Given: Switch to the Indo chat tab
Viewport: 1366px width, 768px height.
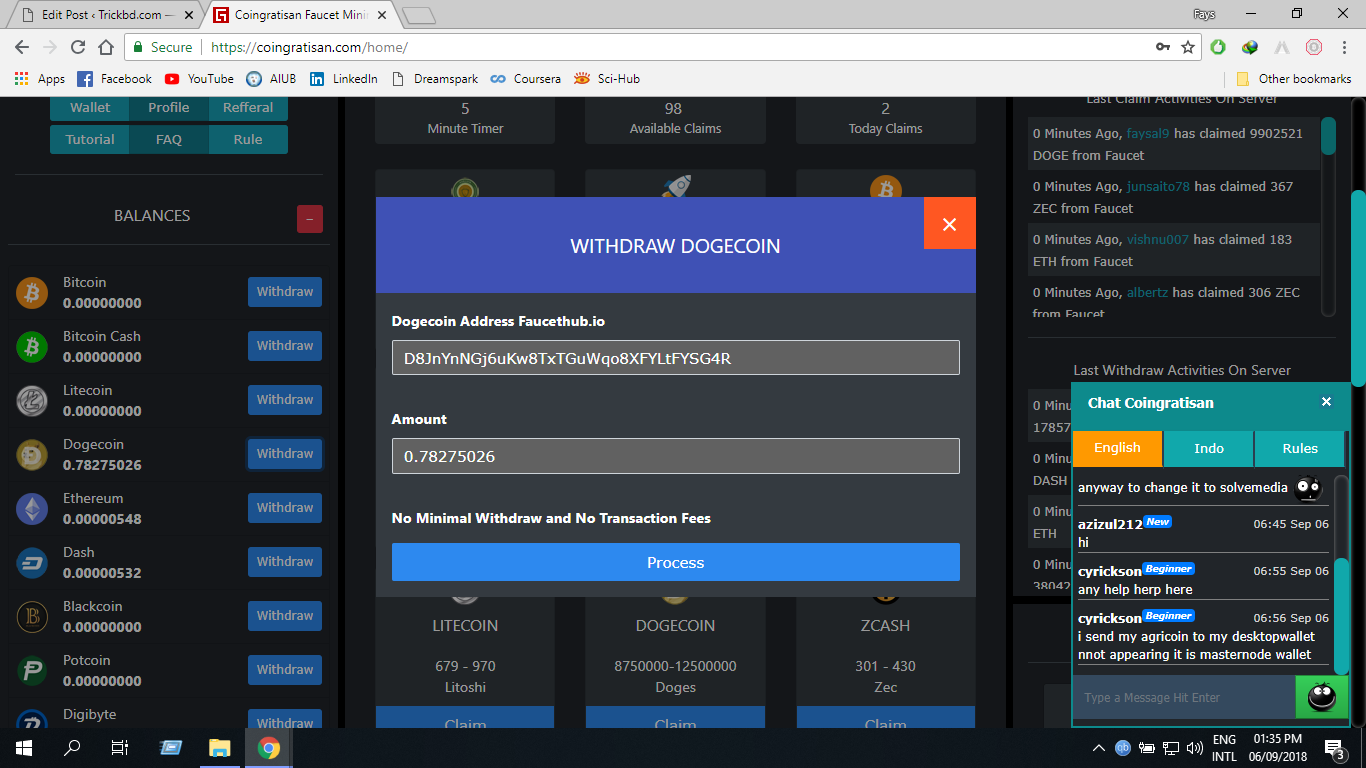Looking at the screenshot, I should 1208,448.
